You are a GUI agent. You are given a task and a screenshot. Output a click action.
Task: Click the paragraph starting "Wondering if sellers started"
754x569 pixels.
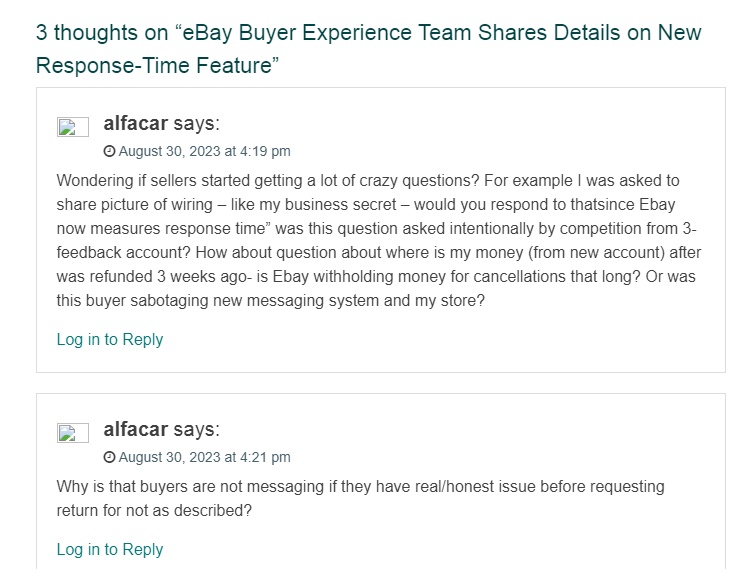pyautogui.click(x=378, y=240)
